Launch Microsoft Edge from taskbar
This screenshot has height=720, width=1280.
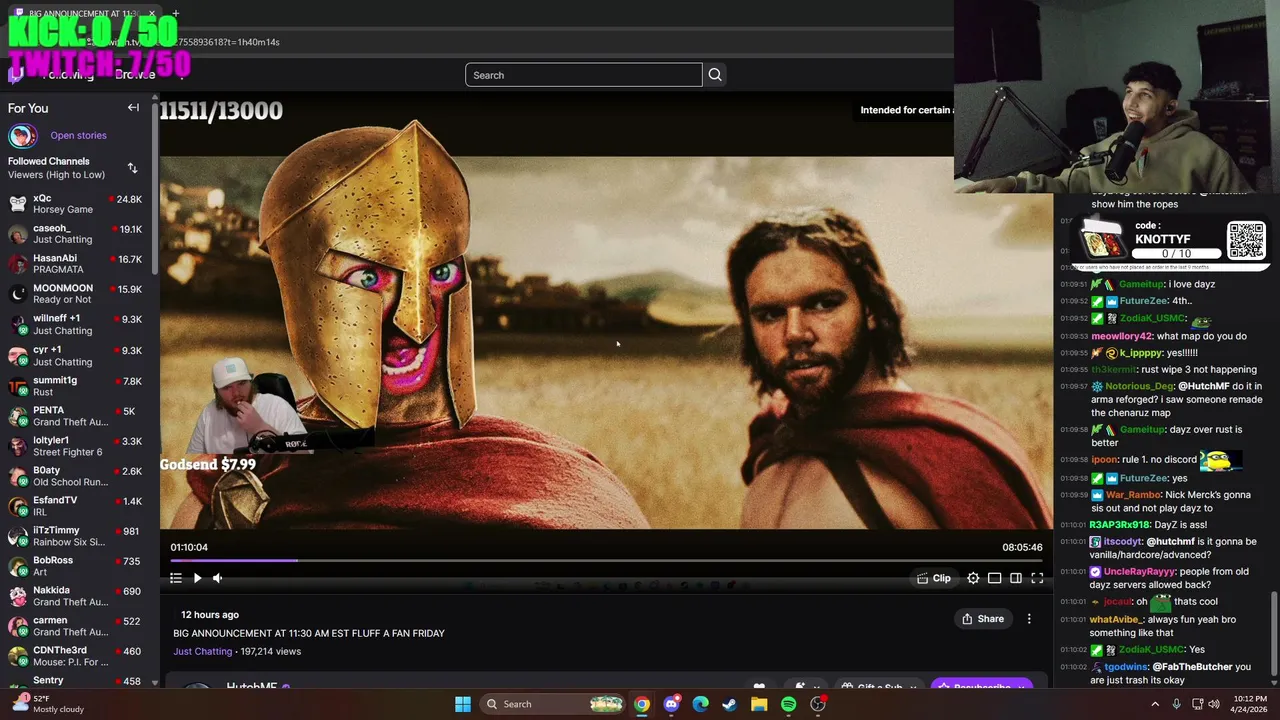701,704
